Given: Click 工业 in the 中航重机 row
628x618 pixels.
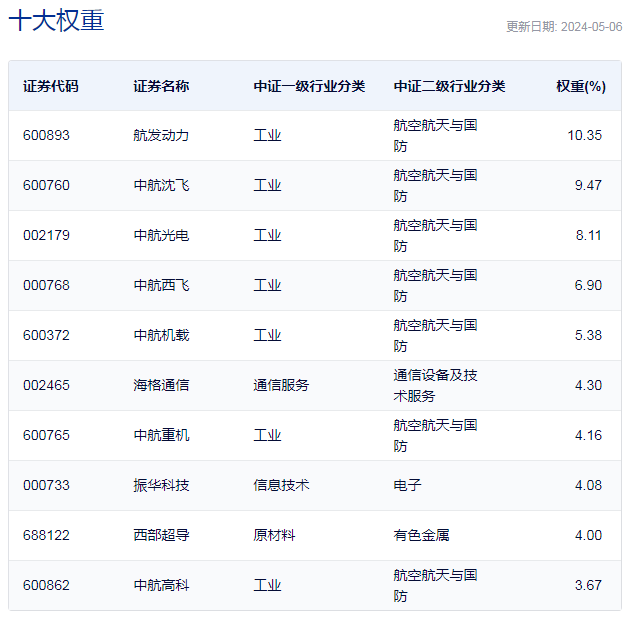Looking at the screenshot, I should 267,435.
